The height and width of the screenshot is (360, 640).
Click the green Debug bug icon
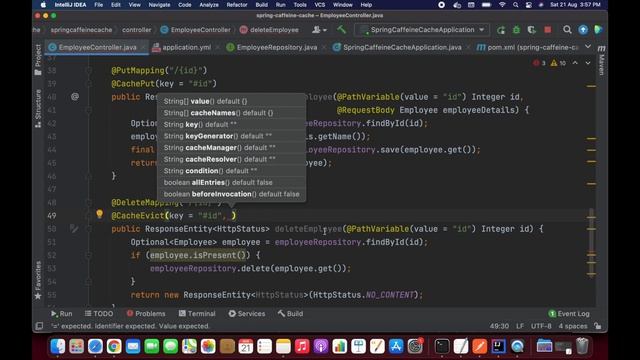tap(516, 30)
